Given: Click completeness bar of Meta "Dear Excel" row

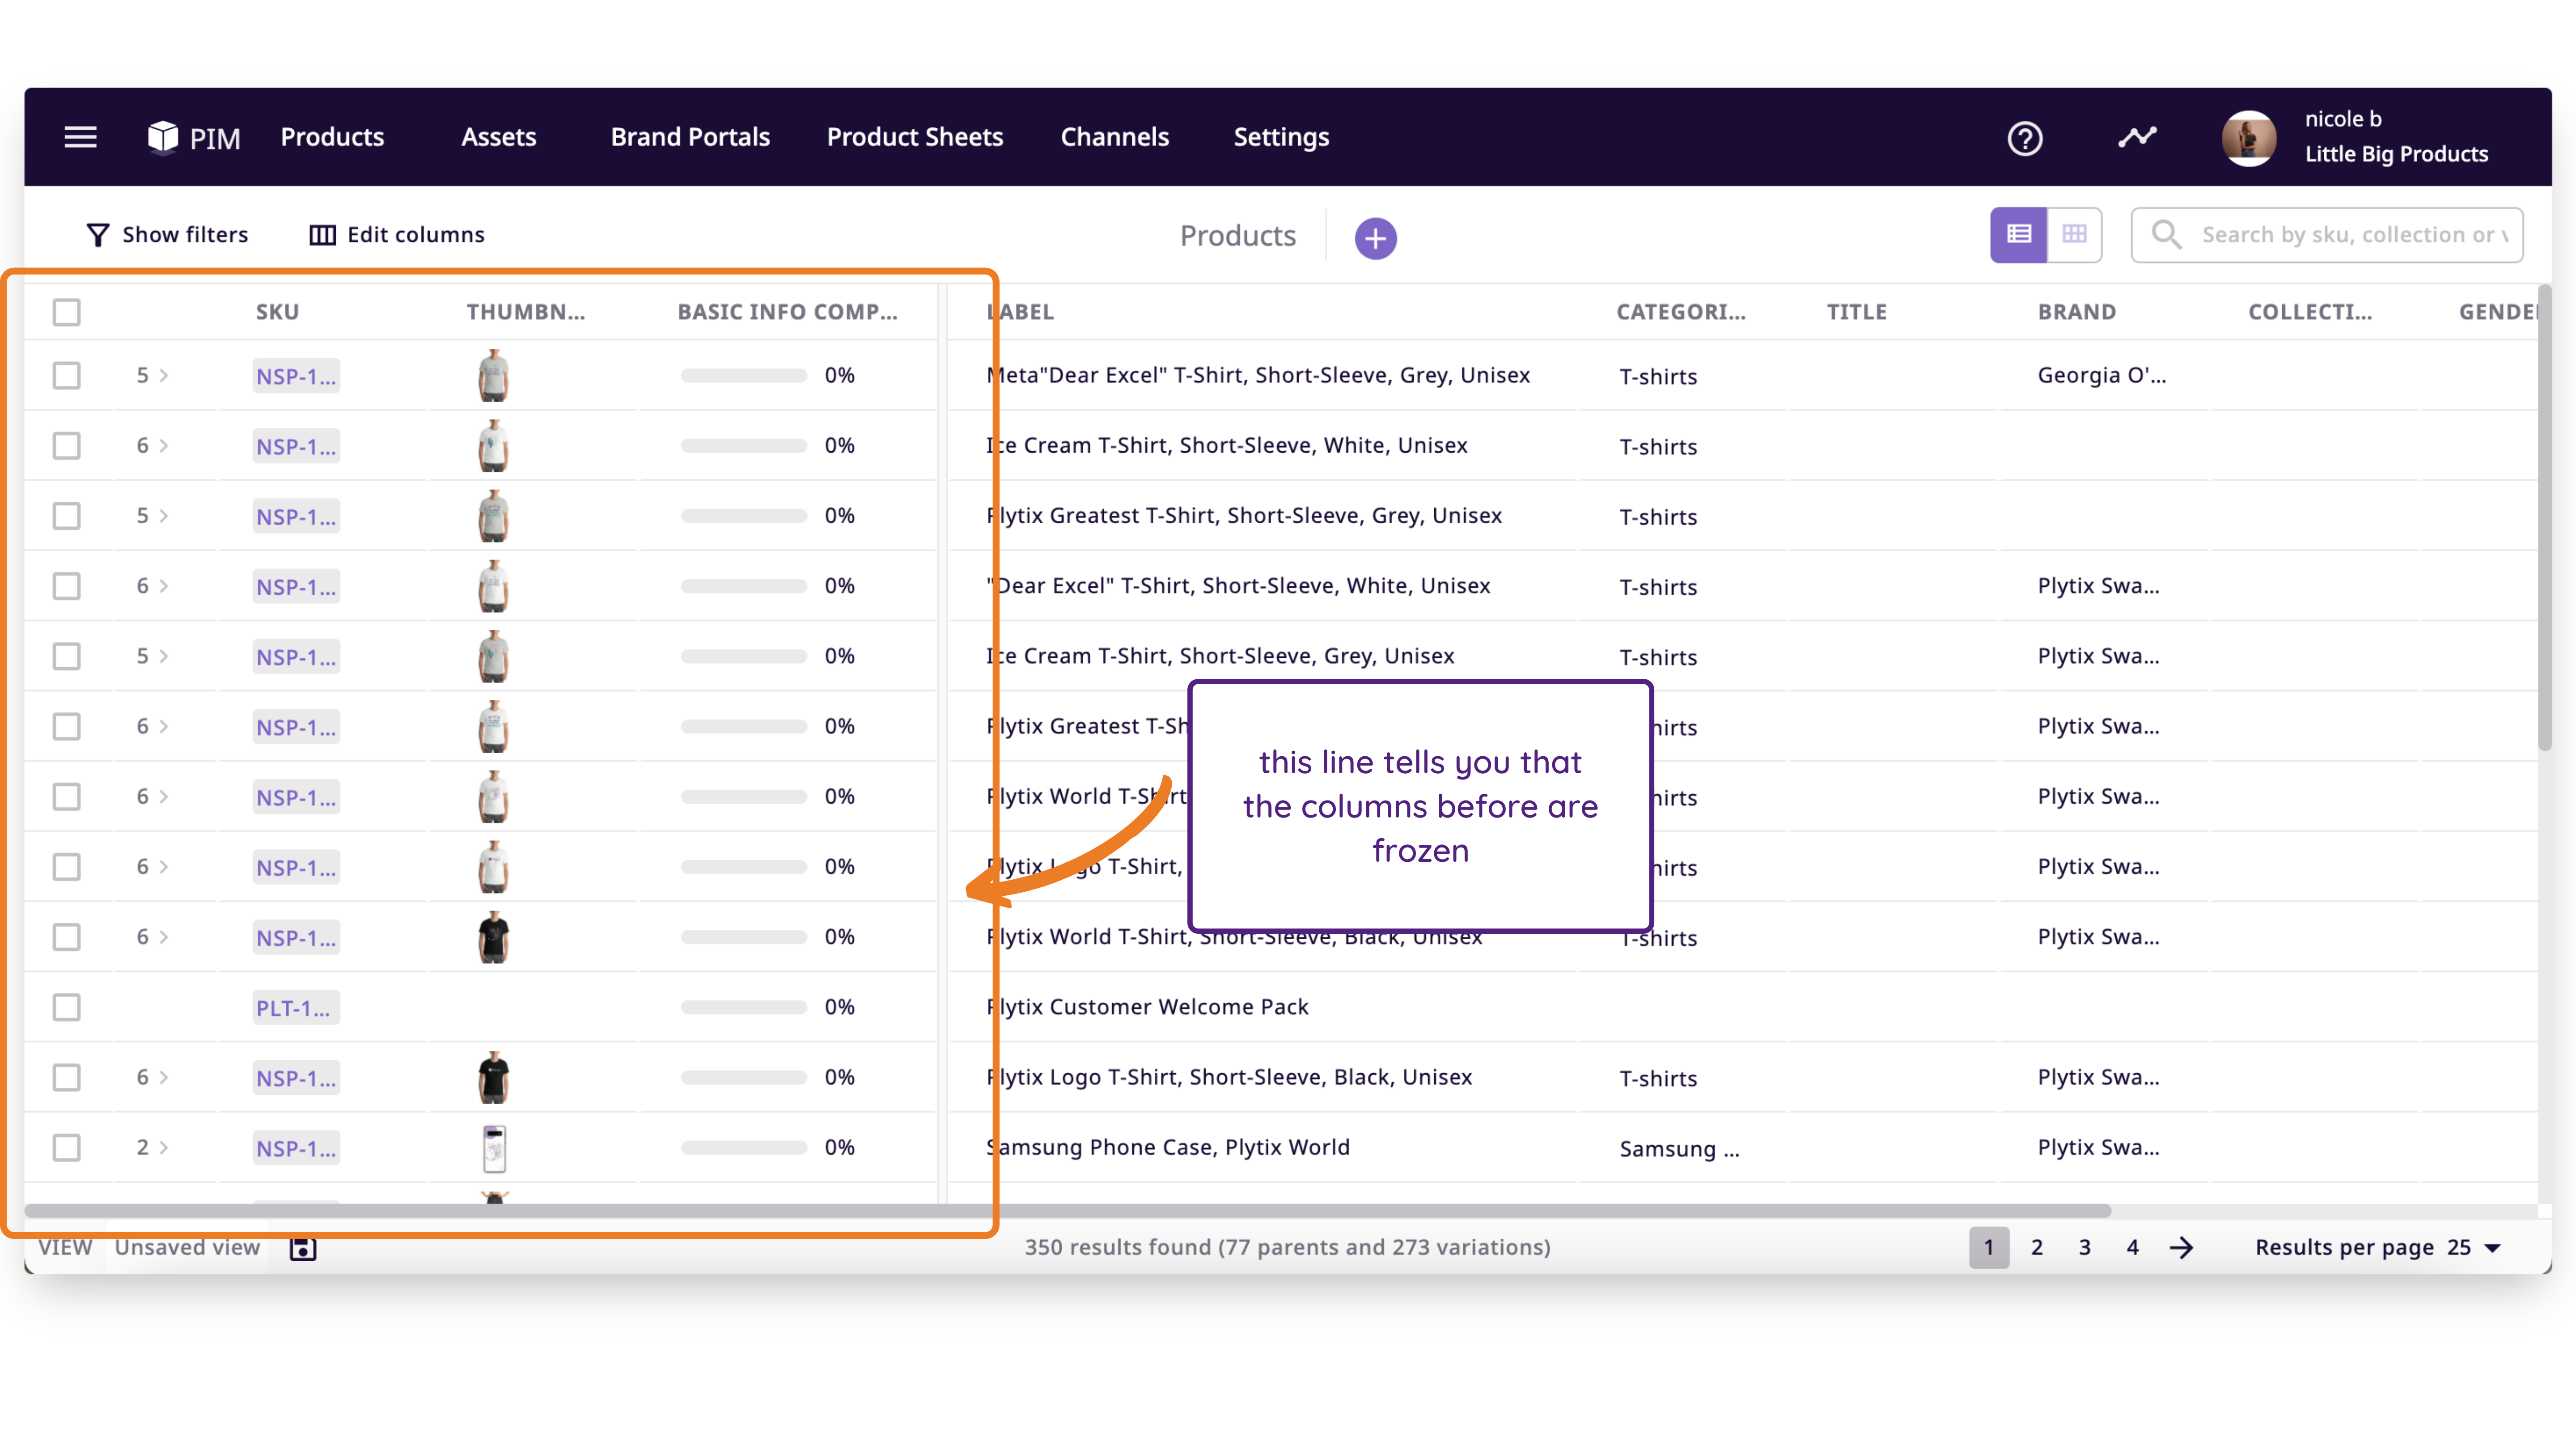Looking at the screenshot, I should tap(744, 376).
